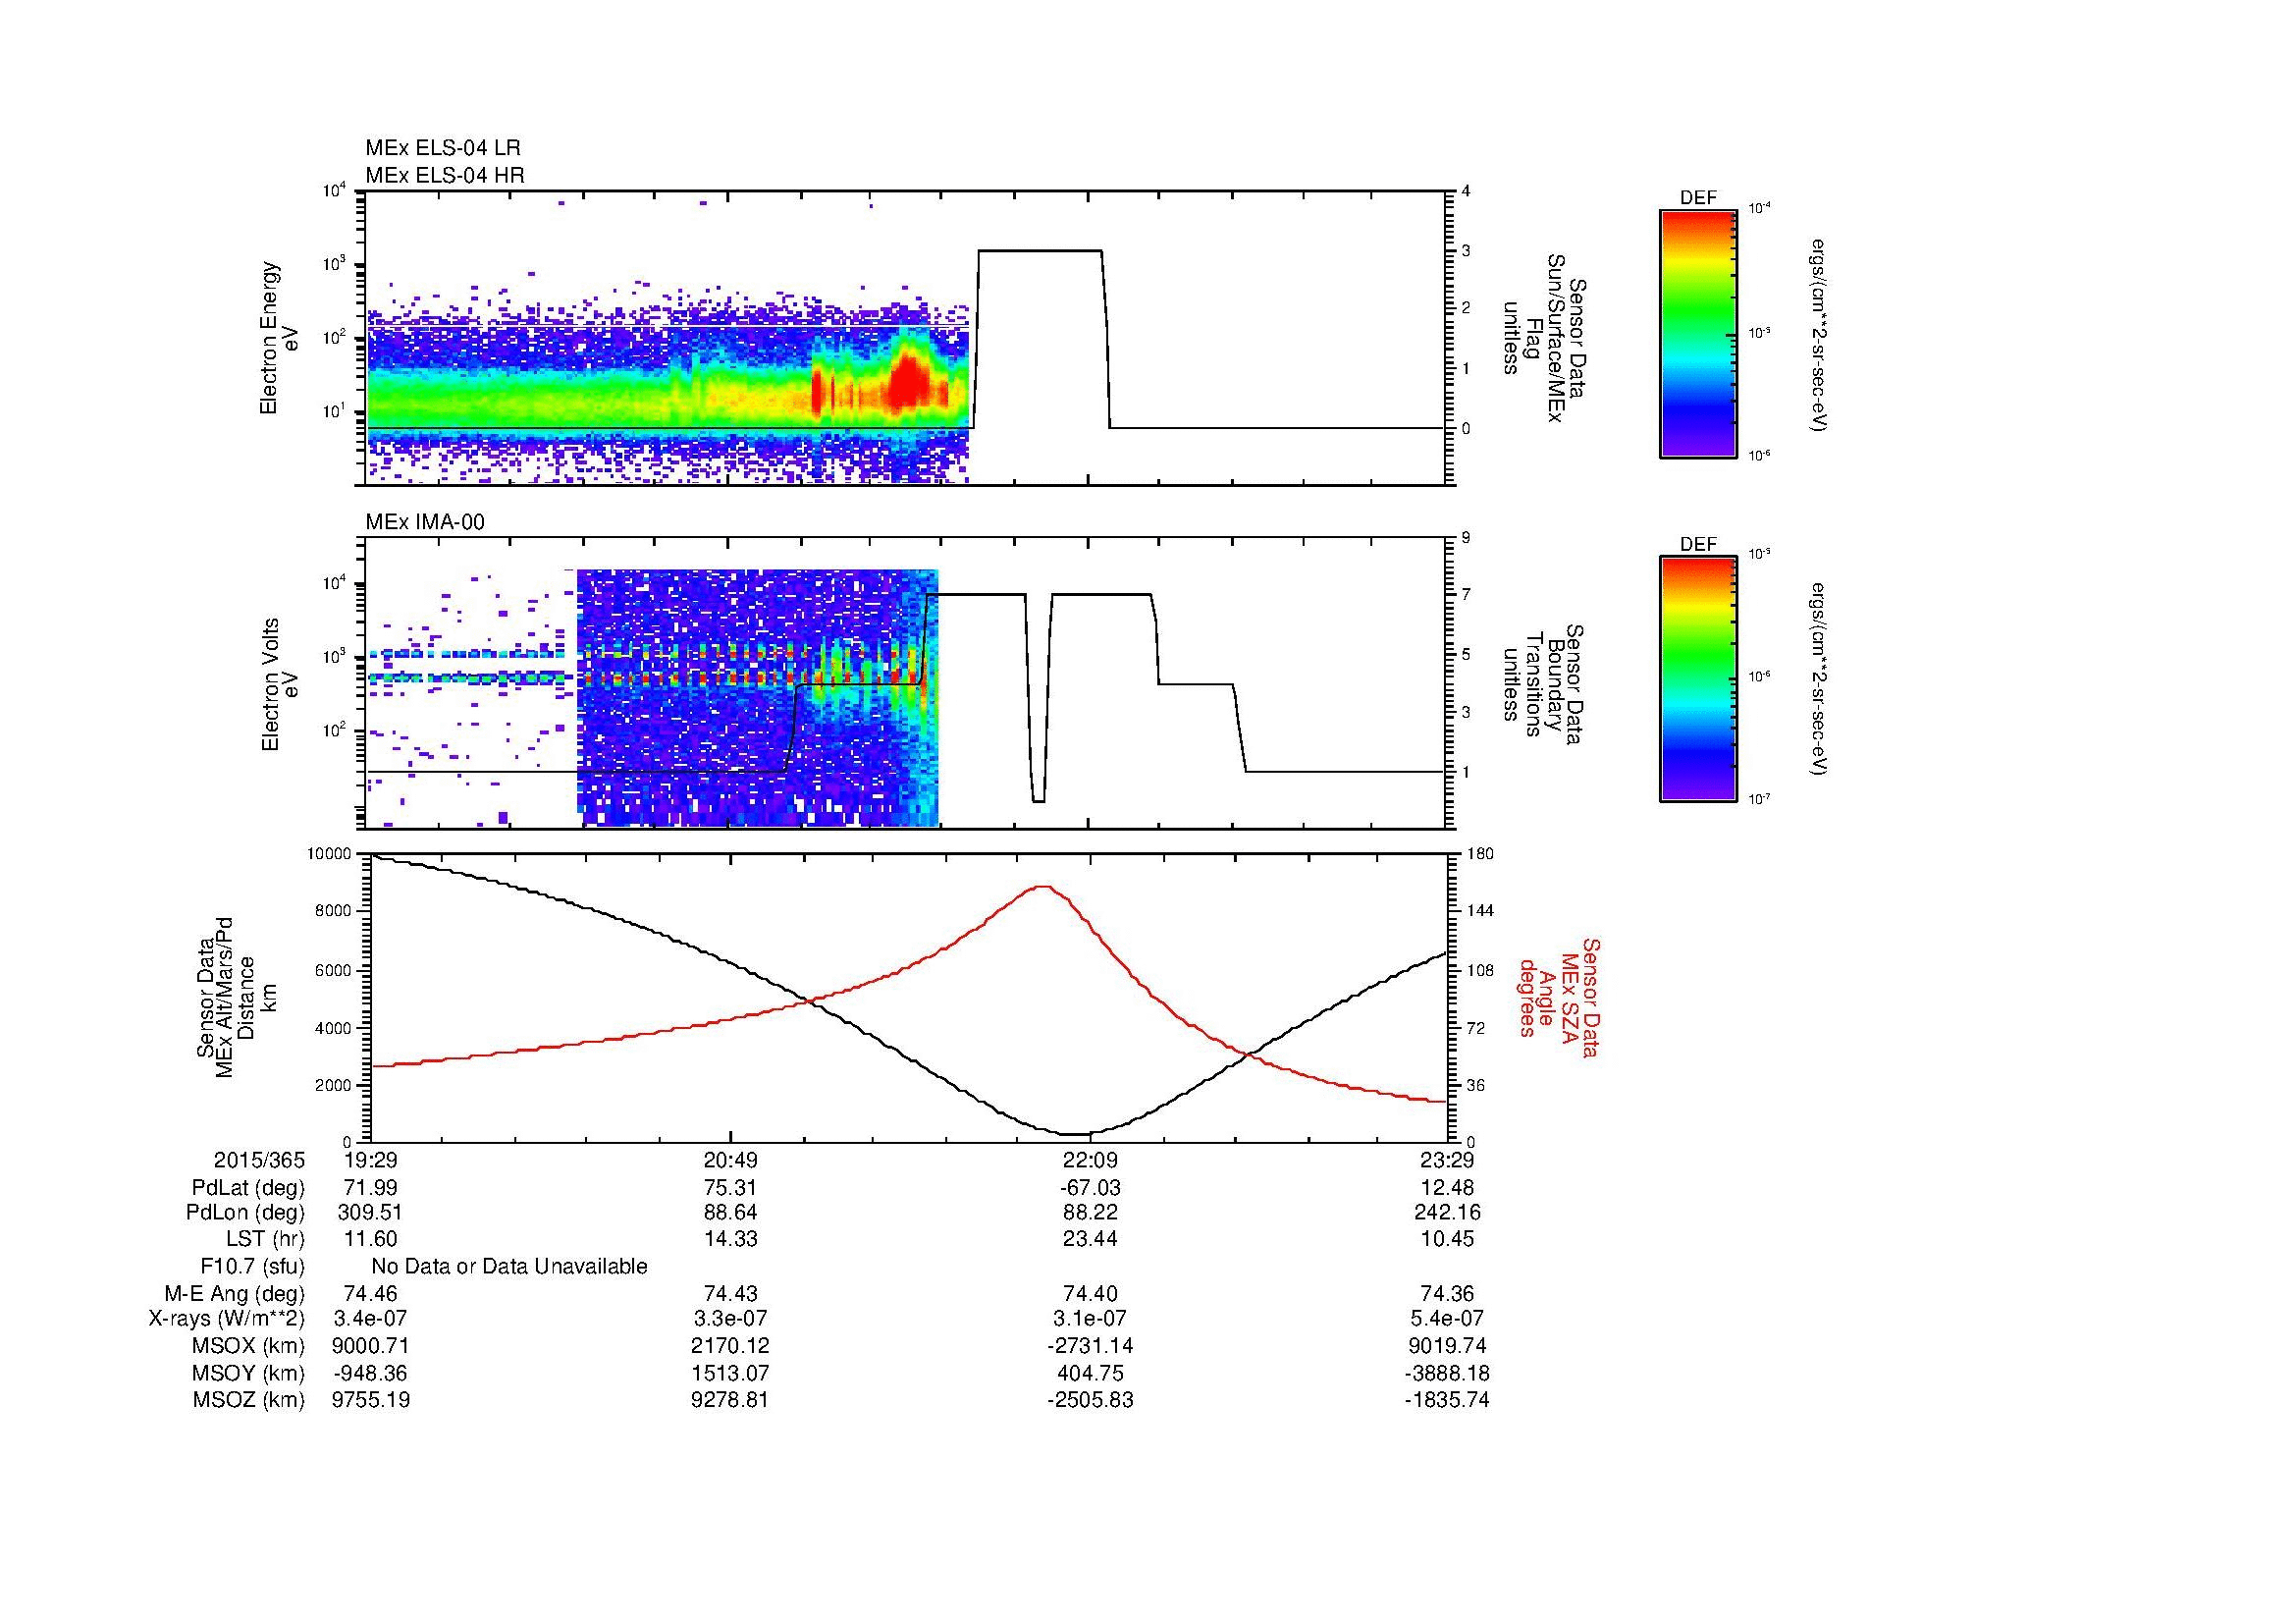Click the red 'MEx SZA Angle degrees' axis label
Image resolution: width=2296 pixels, height=1623 pixels.
pos(1559,997)
